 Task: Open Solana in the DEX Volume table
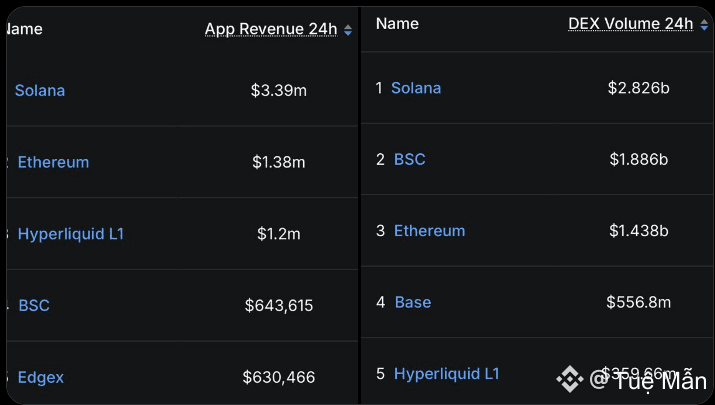[x=416, y=88]
